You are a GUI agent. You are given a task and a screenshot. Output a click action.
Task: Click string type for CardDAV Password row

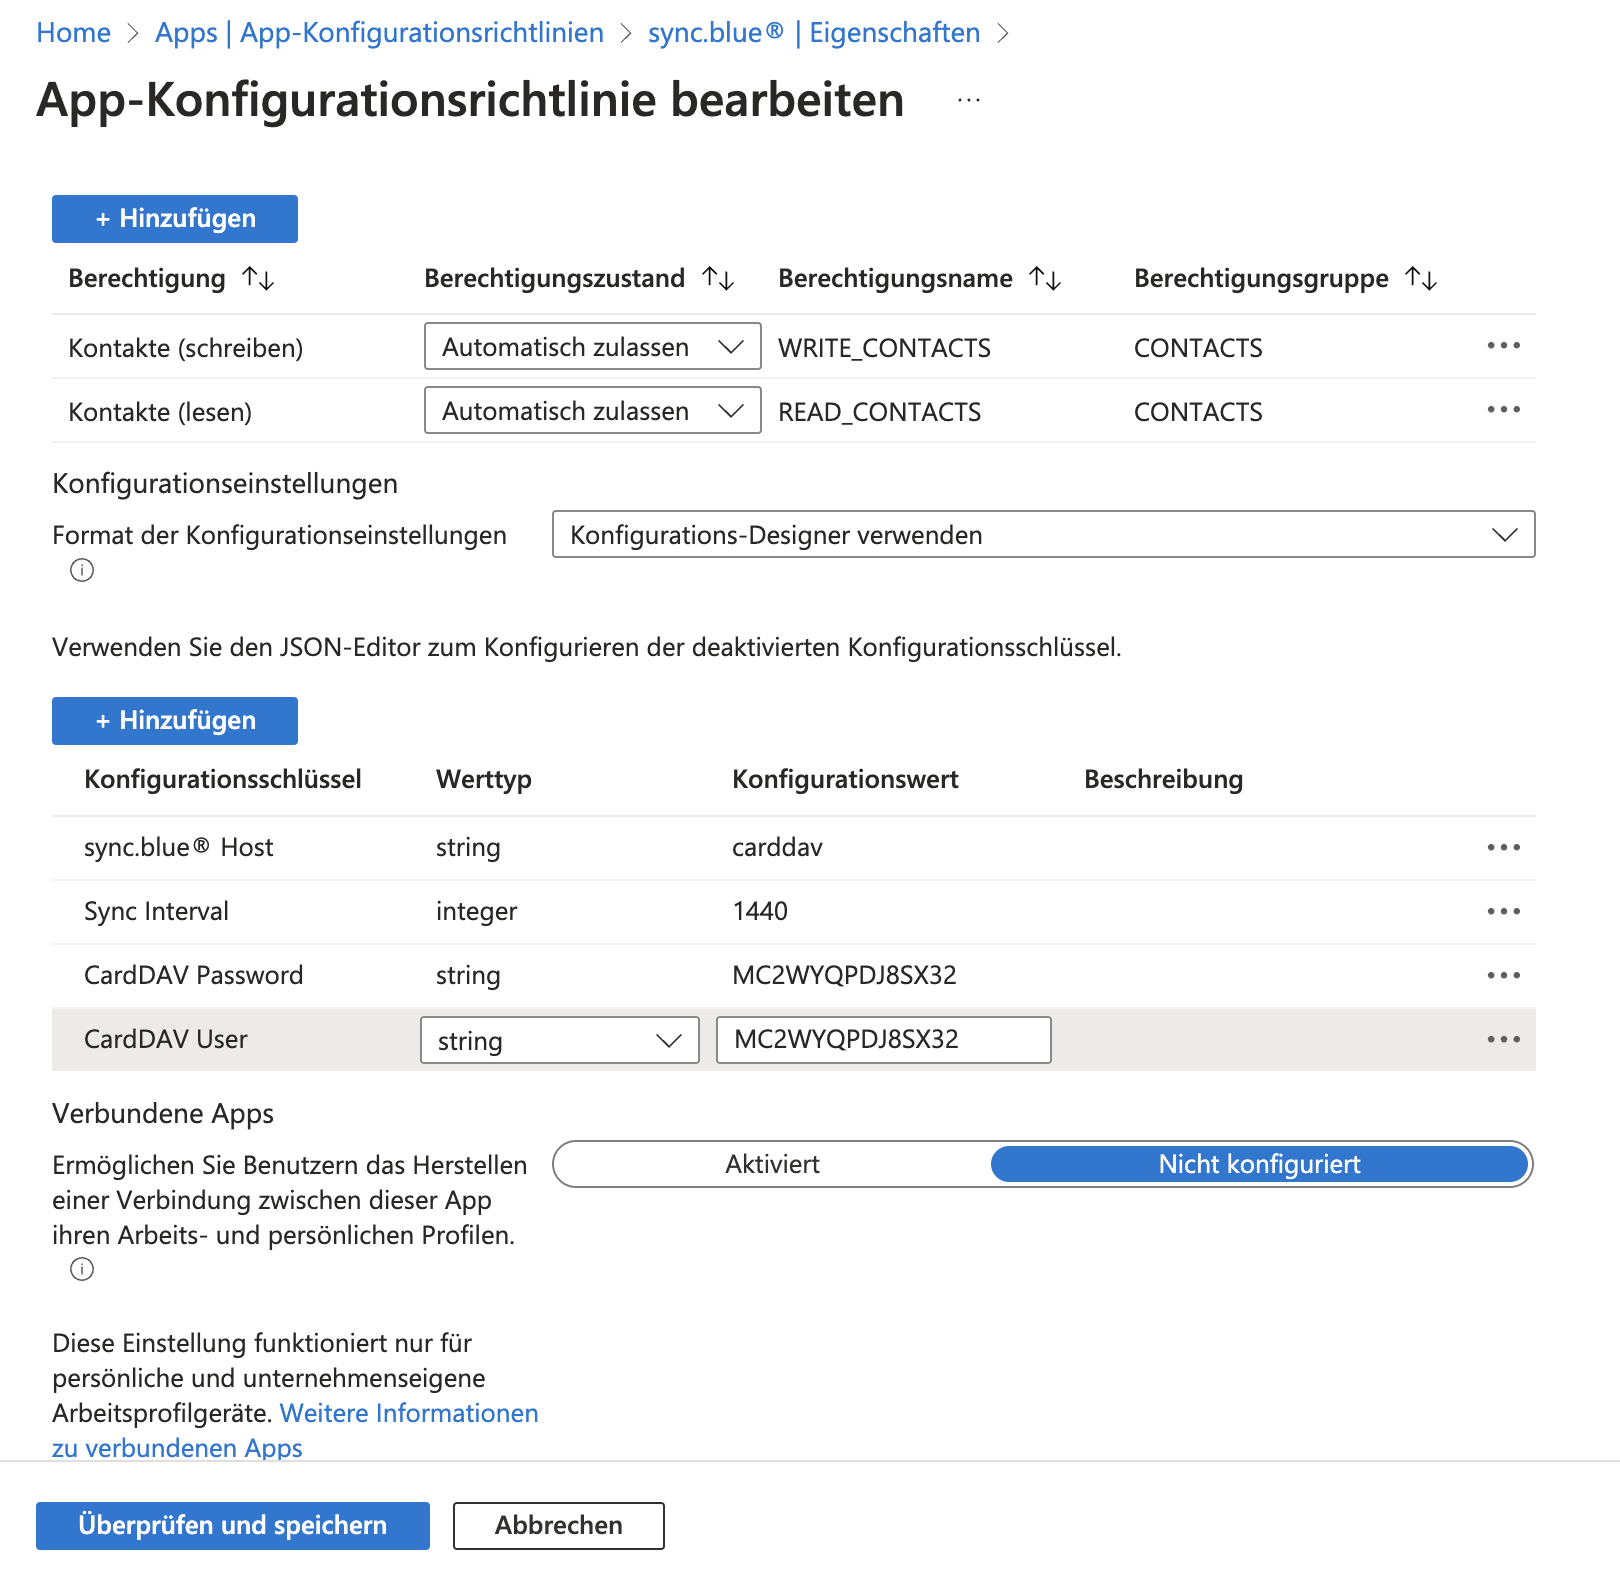point(468,976)
